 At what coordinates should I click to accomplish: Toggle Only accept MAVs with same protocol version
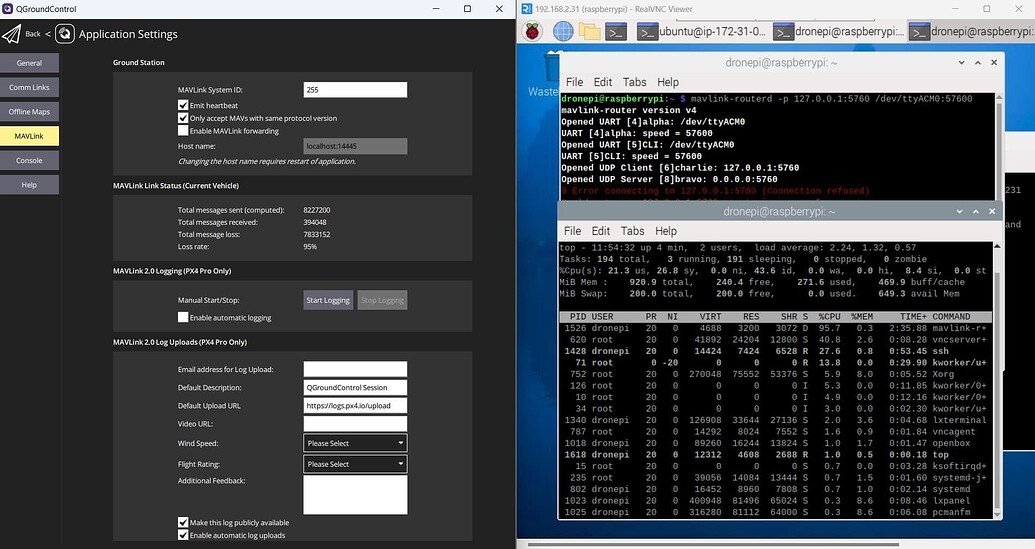(x=183, y=118)
